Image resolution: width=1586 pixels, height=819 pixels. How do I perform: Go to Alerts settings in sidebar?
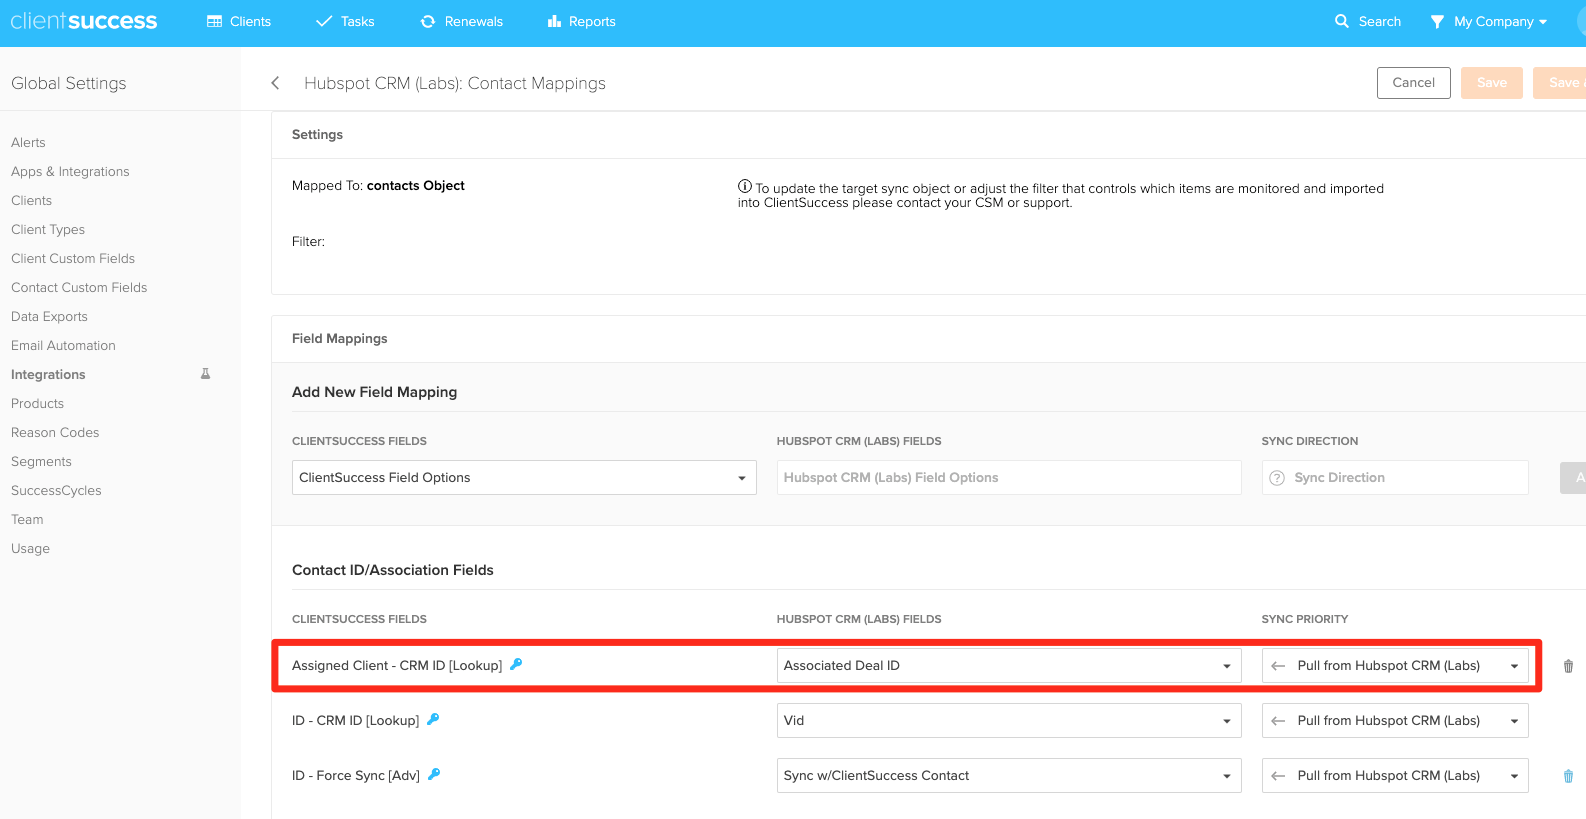click(x=28, y=142)
